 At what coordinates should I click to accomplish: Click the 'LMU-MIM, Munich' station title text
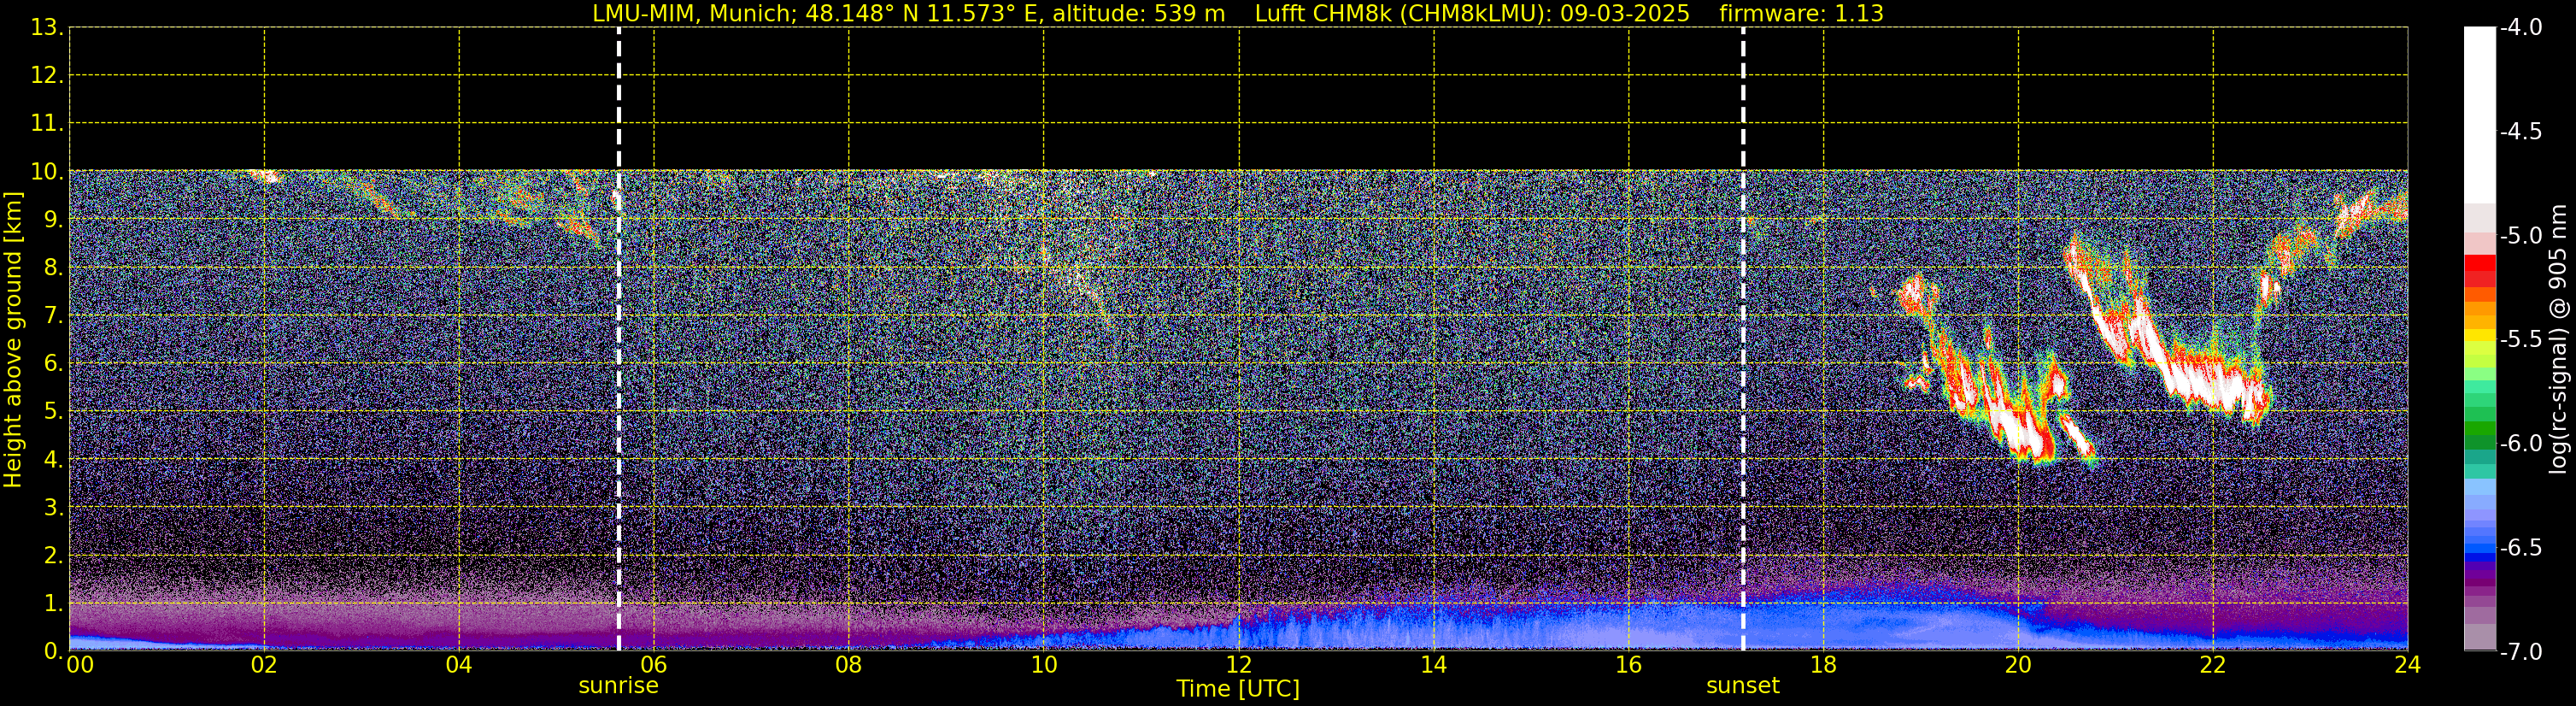[695, 13]
